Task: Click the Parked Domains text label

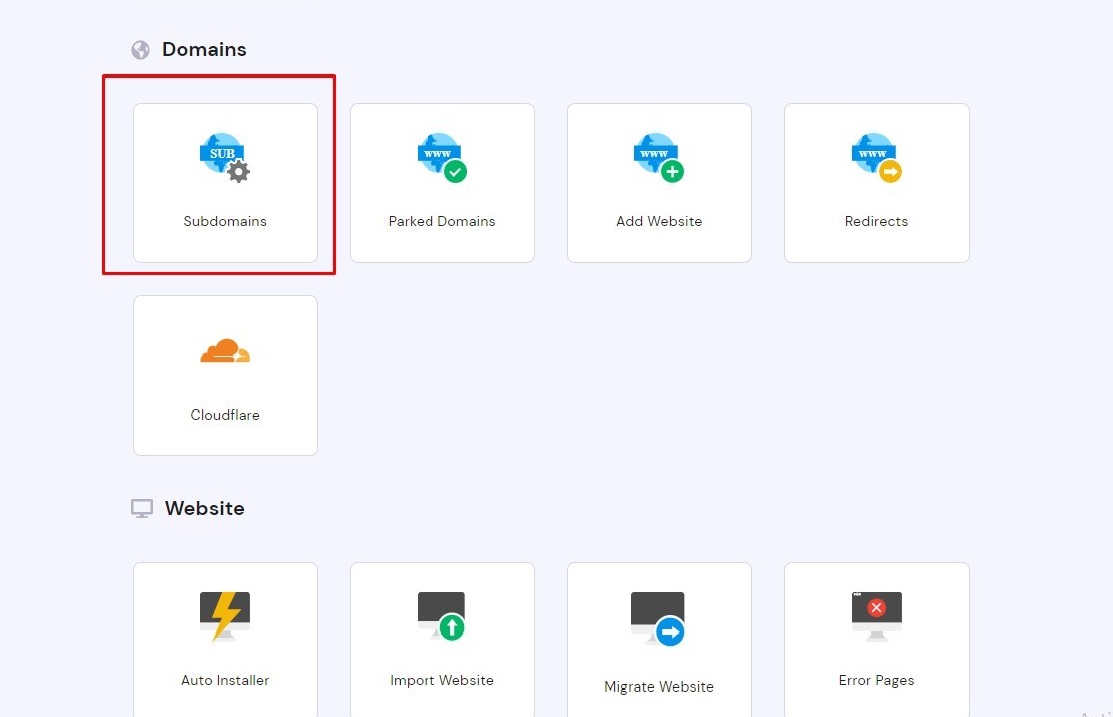Action: [x=442, y=221]
